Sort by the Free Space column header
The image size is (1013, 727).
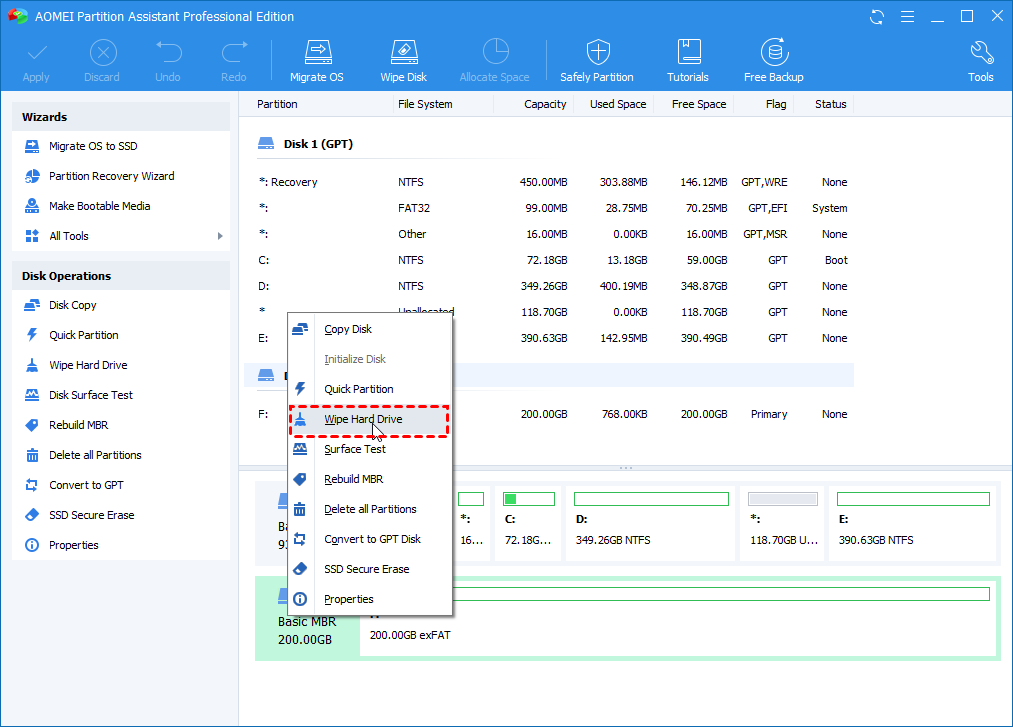point(699,104)
